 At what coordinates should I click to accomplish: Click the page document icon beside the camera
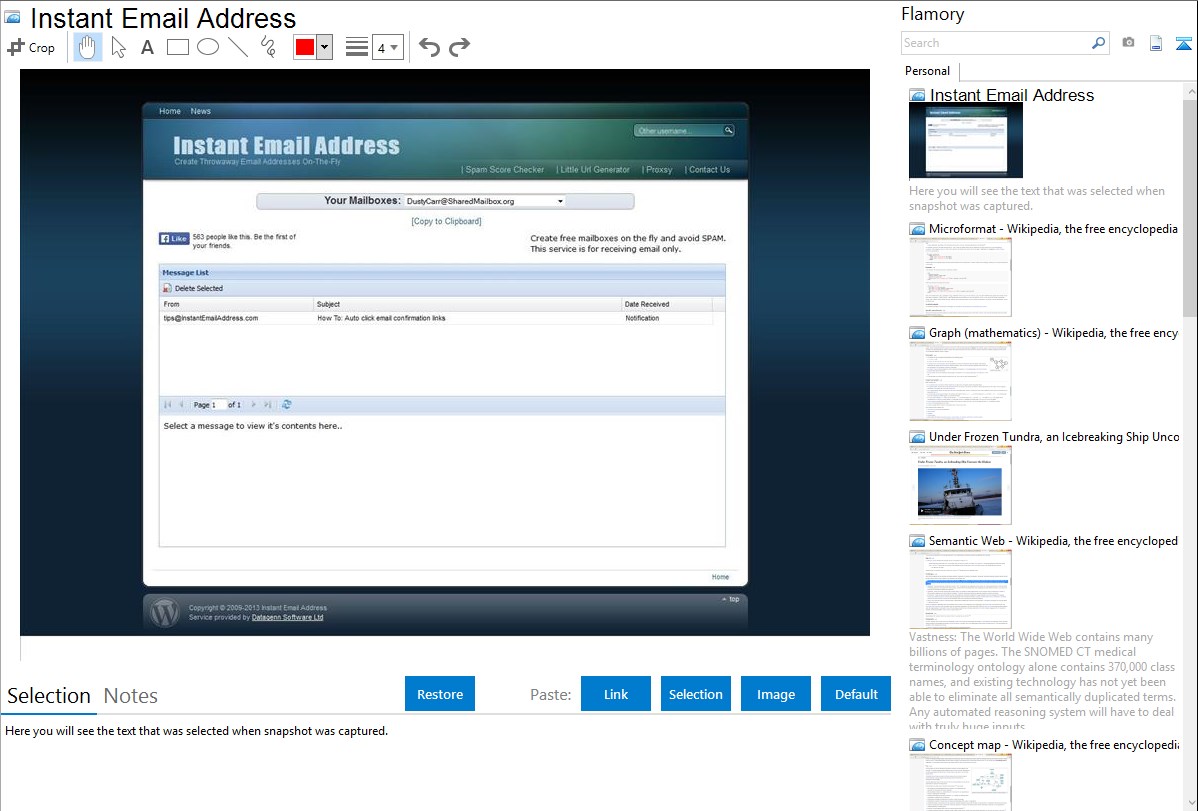click(x=1156, y=43)
